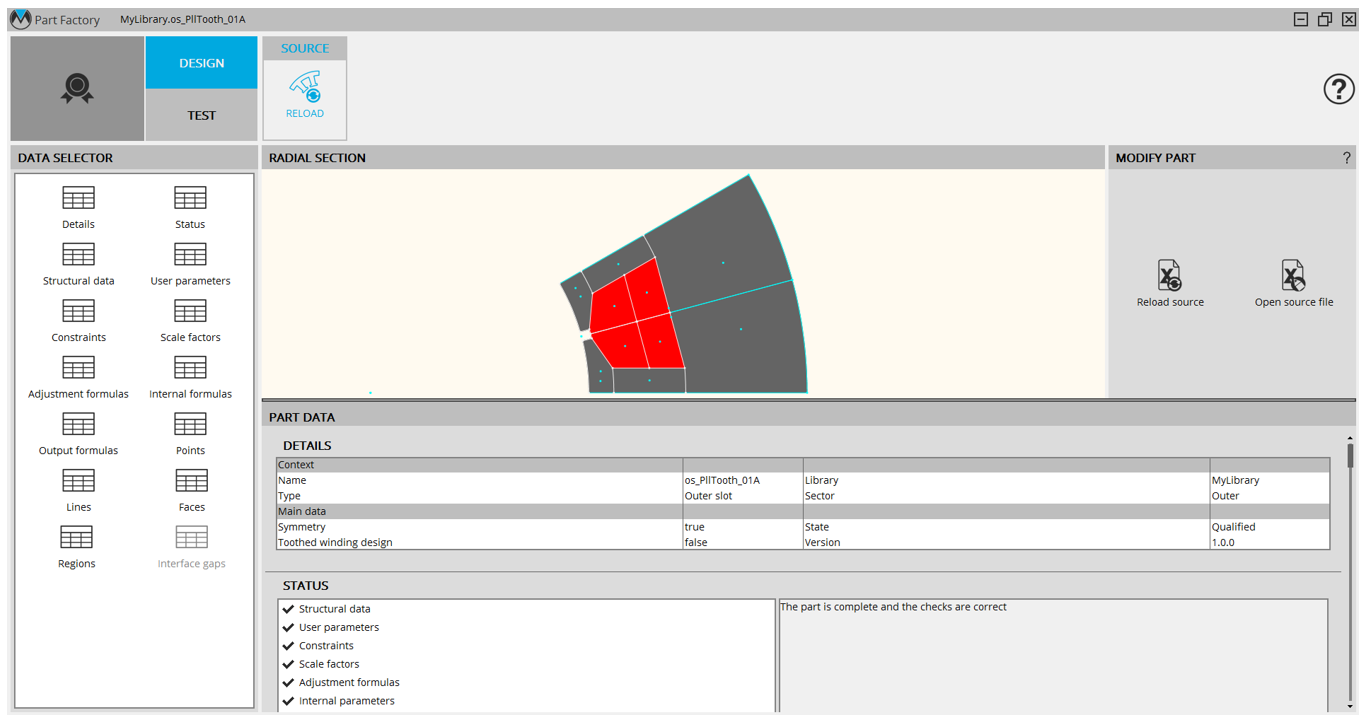Switch to the DESIGN tab
The width and height of the screenshot is (1365, 720).
pos(201,63)
